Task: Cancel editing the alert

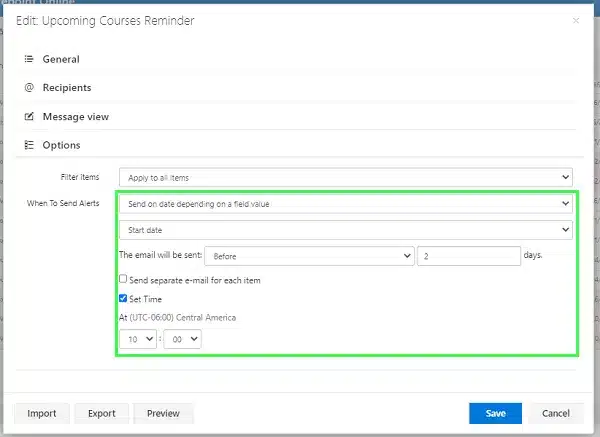Action: [556, 413]
